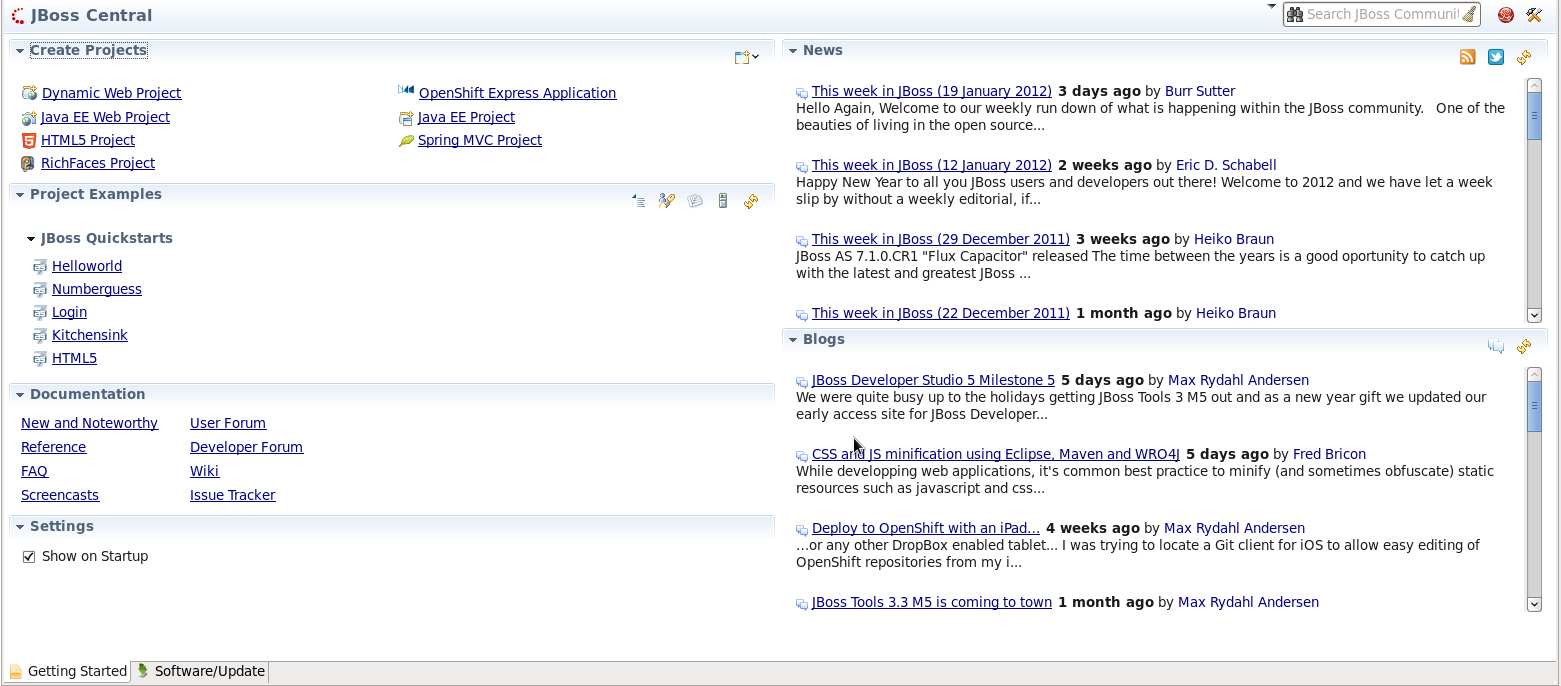
Task: Collapse the Documentation section
Action: point(20,394)
